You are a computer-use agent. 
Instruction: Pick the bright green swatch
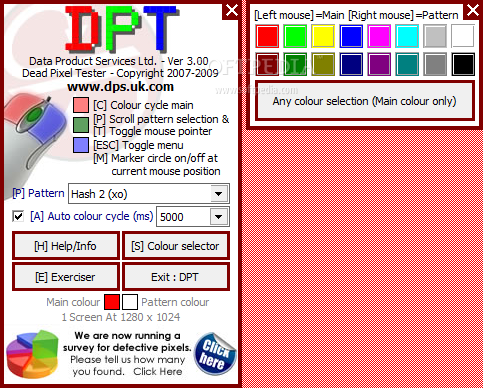[295, 36]
